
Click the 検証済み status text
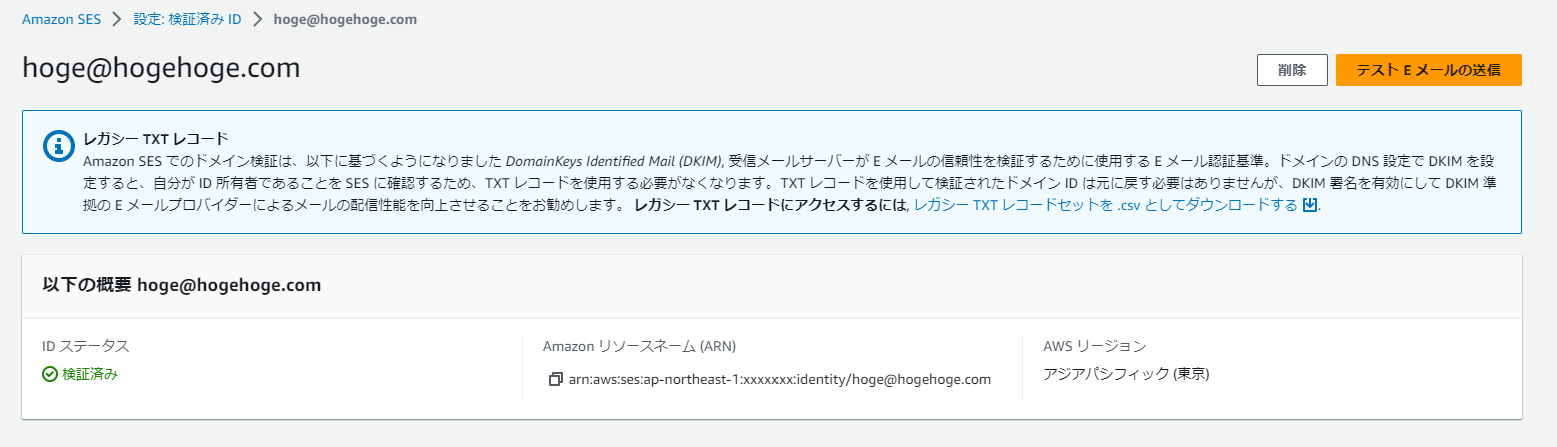tap(90, 374)
